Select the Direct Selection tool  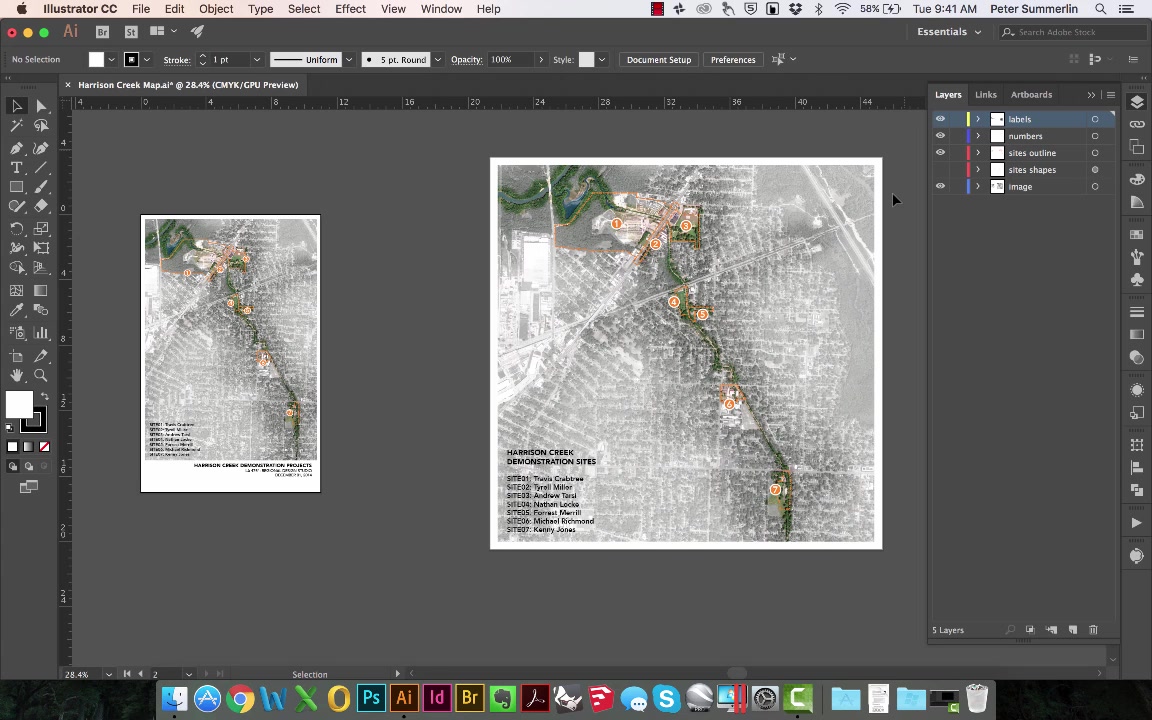click(x=41, y=106)
